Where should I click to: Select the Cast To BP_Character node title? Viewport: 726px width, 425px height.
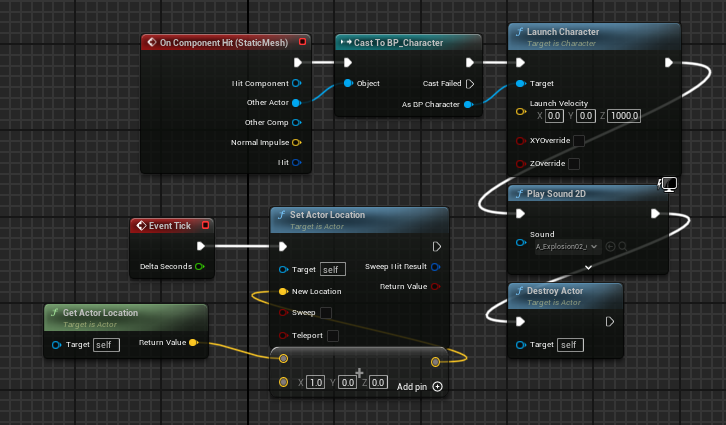pyautogui.click(x=398, y=43)
